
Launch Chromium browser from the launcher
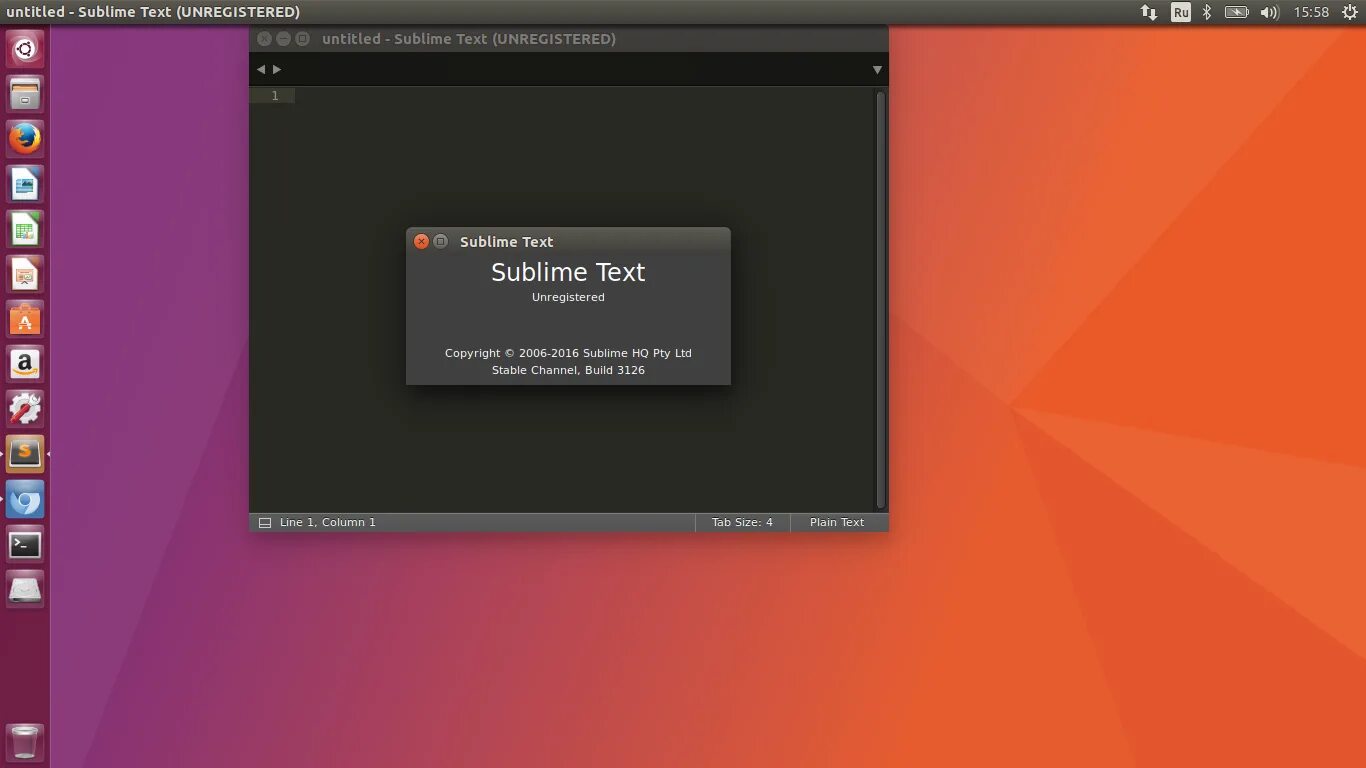pos(25,499)
